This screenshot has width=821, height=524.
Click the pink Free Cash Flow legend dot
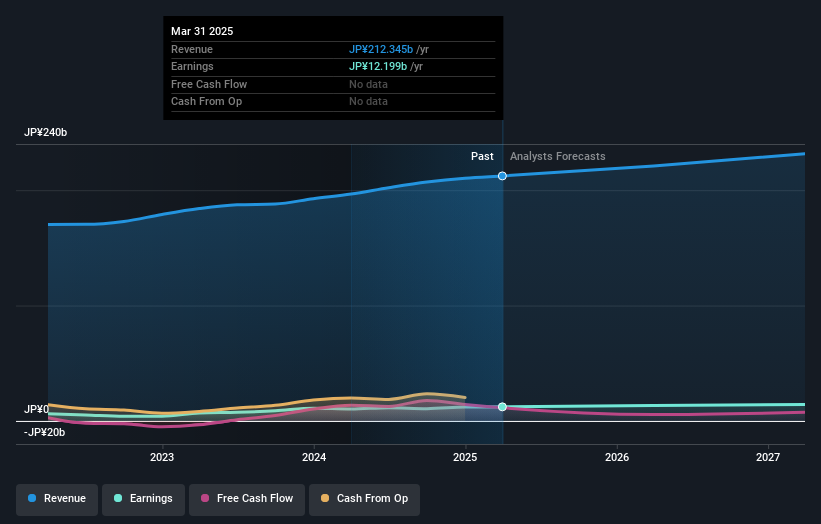(x=205, y=498)
